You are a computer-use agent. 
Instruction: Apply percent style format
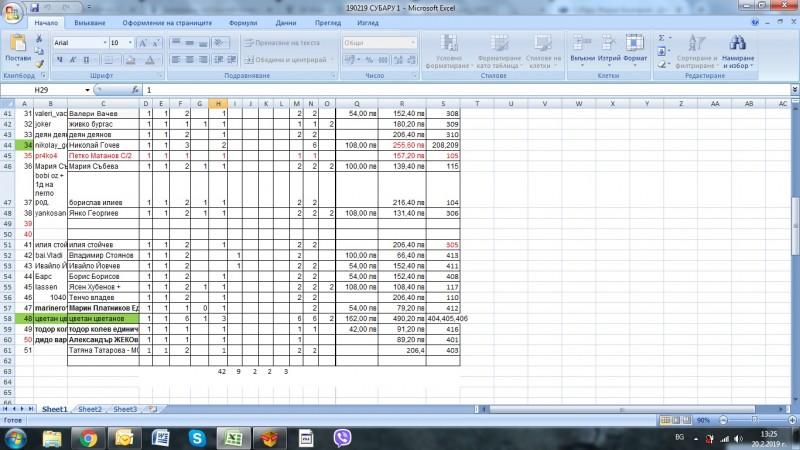coord(369,60)
